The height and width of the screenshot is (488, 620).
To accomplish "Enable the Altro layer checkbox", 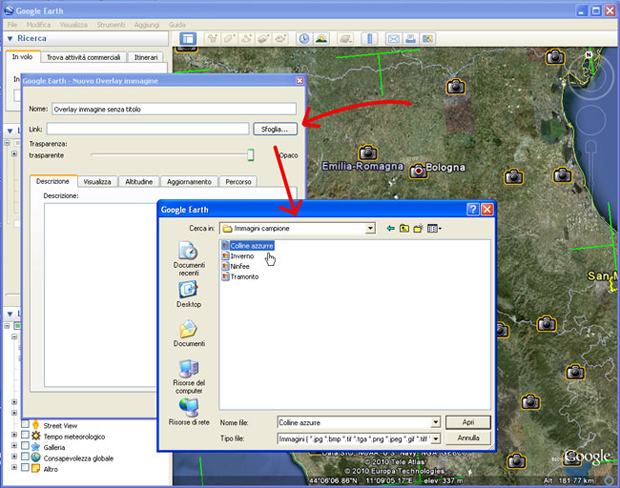I will coord(25,467).
